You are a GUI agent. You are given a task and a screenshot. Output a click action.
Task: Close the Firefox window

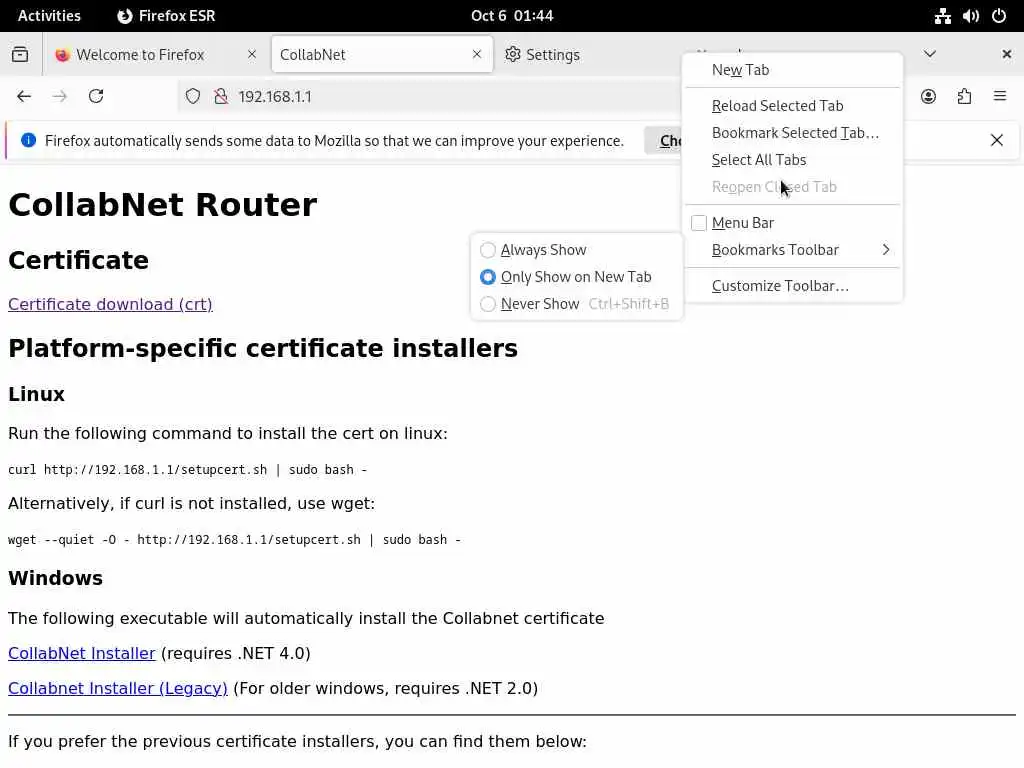pyautogui.click(x=1006, y=54)
